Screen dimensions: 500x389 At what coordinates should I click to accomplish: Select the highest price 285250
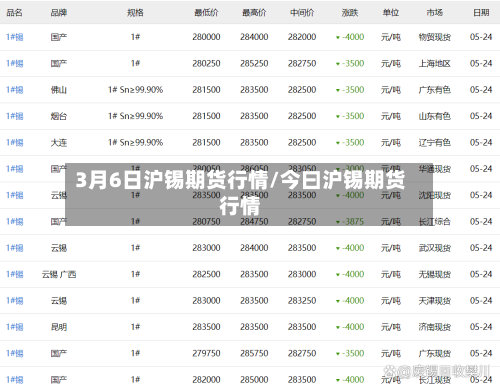pos(254,63)
